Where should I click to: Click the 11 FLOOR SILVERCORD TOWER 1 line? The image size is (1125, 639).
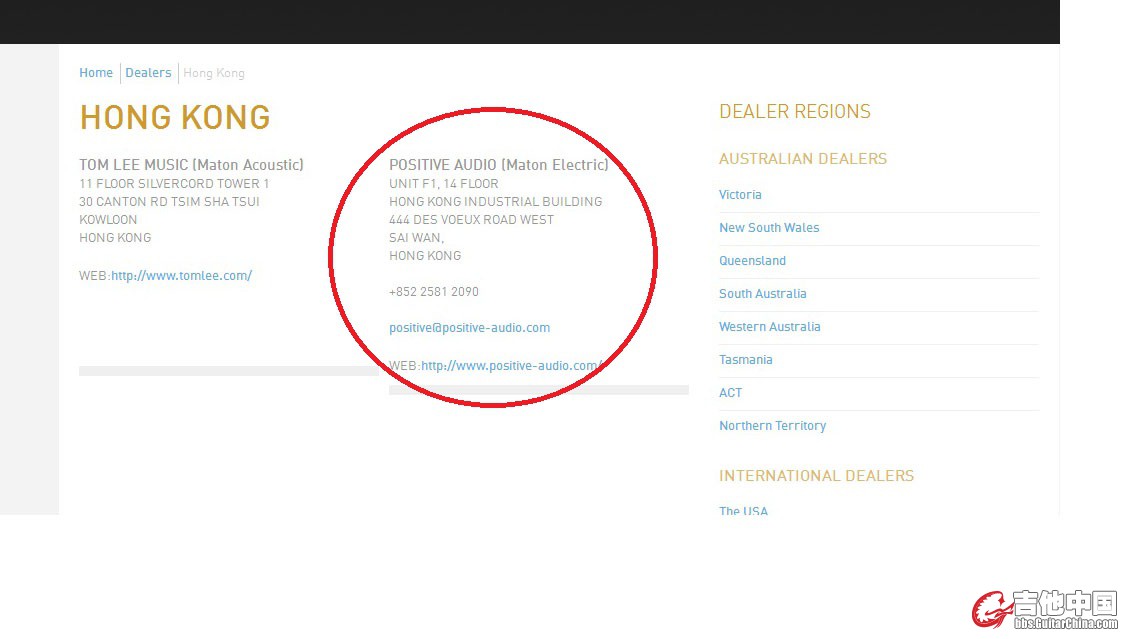174,184
